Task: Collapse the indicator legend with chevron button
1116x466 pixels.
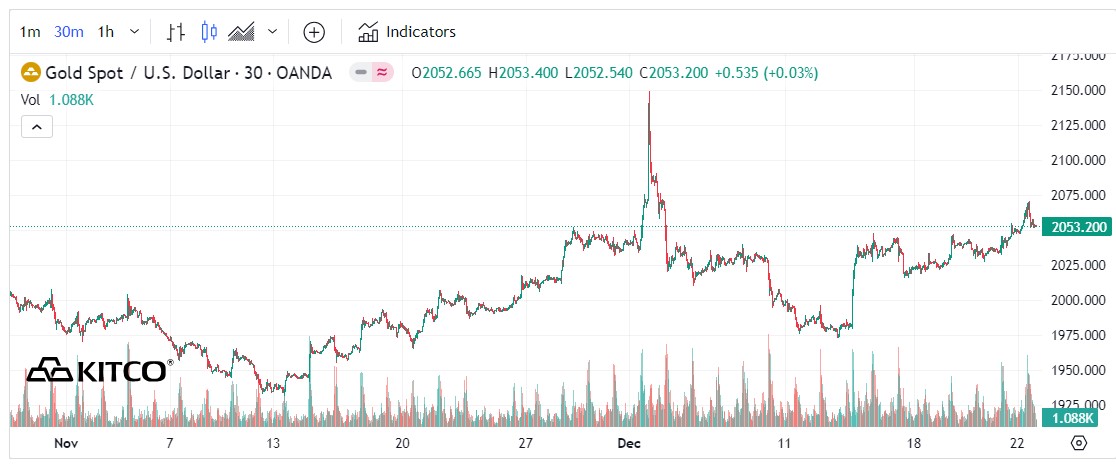Action: coord(36,126)
